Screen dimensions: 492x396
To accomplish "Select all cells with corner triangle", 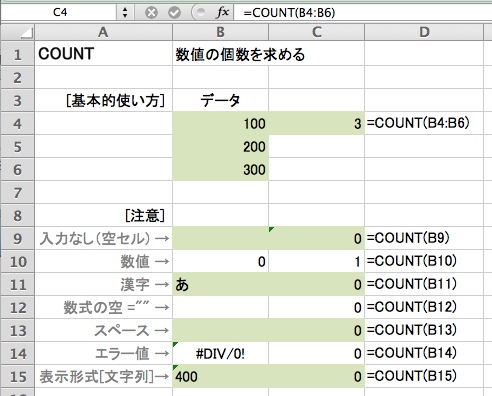I will 18,32.
